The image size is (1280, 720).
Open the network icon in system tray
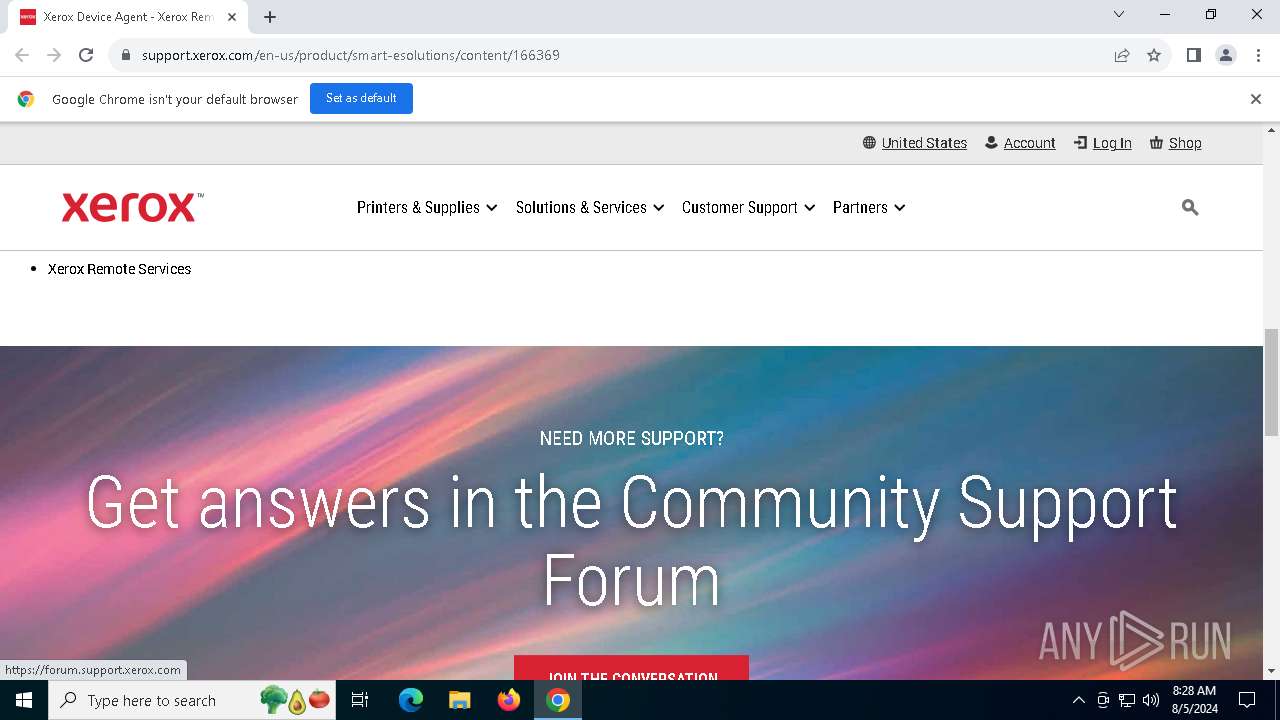(1127, 700)
